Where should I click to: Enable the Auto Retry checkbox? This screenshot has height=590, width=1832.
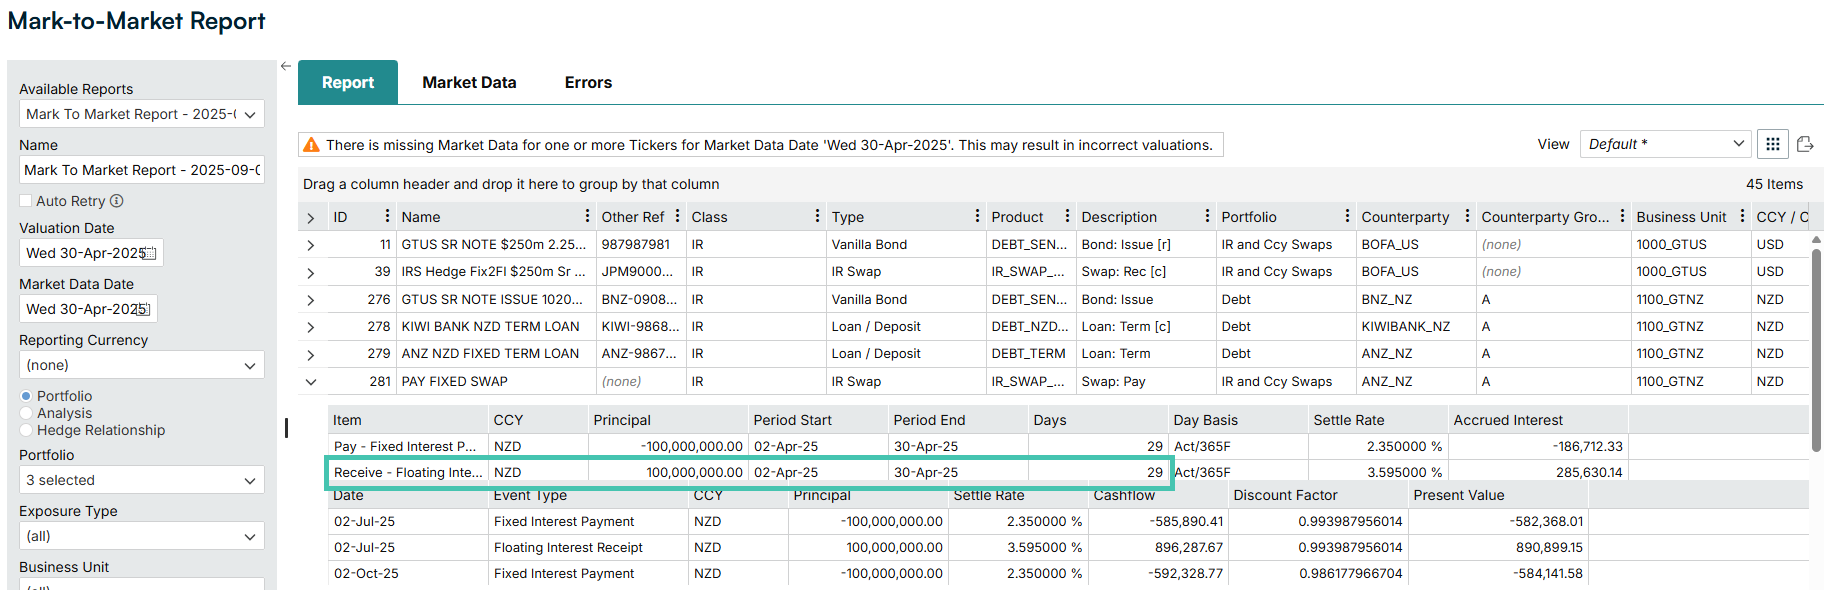[x=26, y=201]
